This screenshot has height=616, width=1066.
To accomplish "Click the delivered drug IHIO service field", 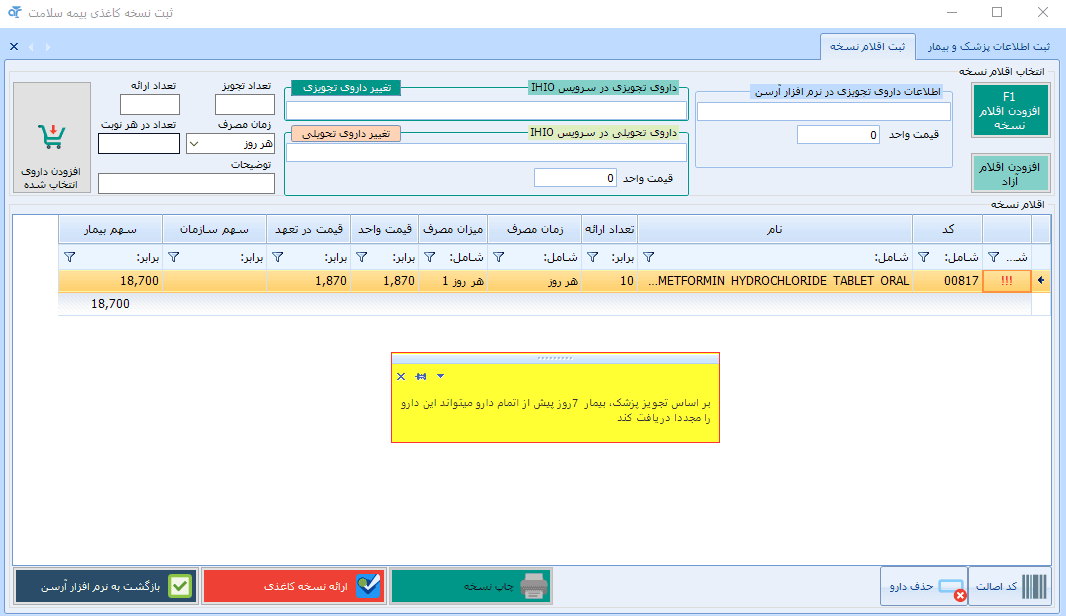I will (x=486, y=153).
